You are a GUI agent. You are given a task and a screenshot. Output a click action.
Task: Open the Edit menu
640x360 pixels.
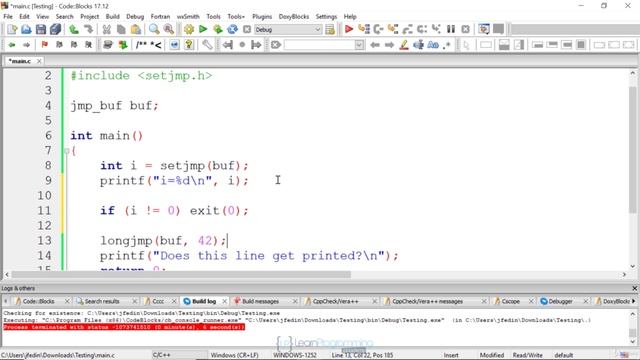[24, 16]
